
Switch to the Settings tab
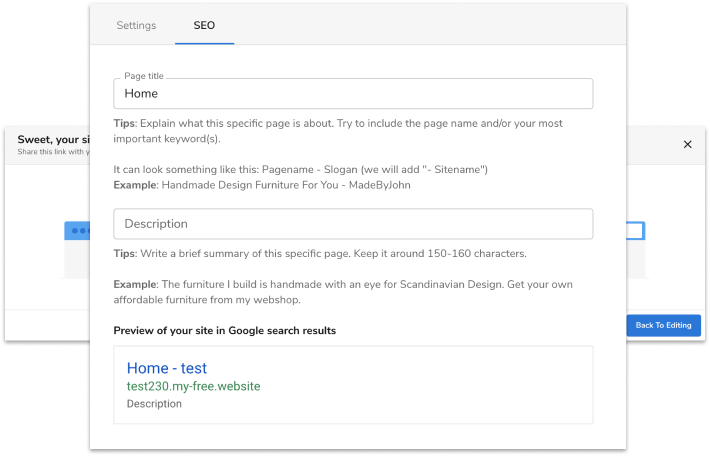click(136, 25)
